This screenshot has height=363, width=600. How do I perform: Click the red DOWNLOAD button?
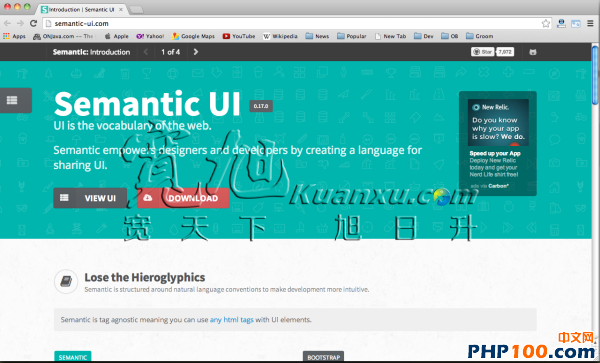pos(183,198)
